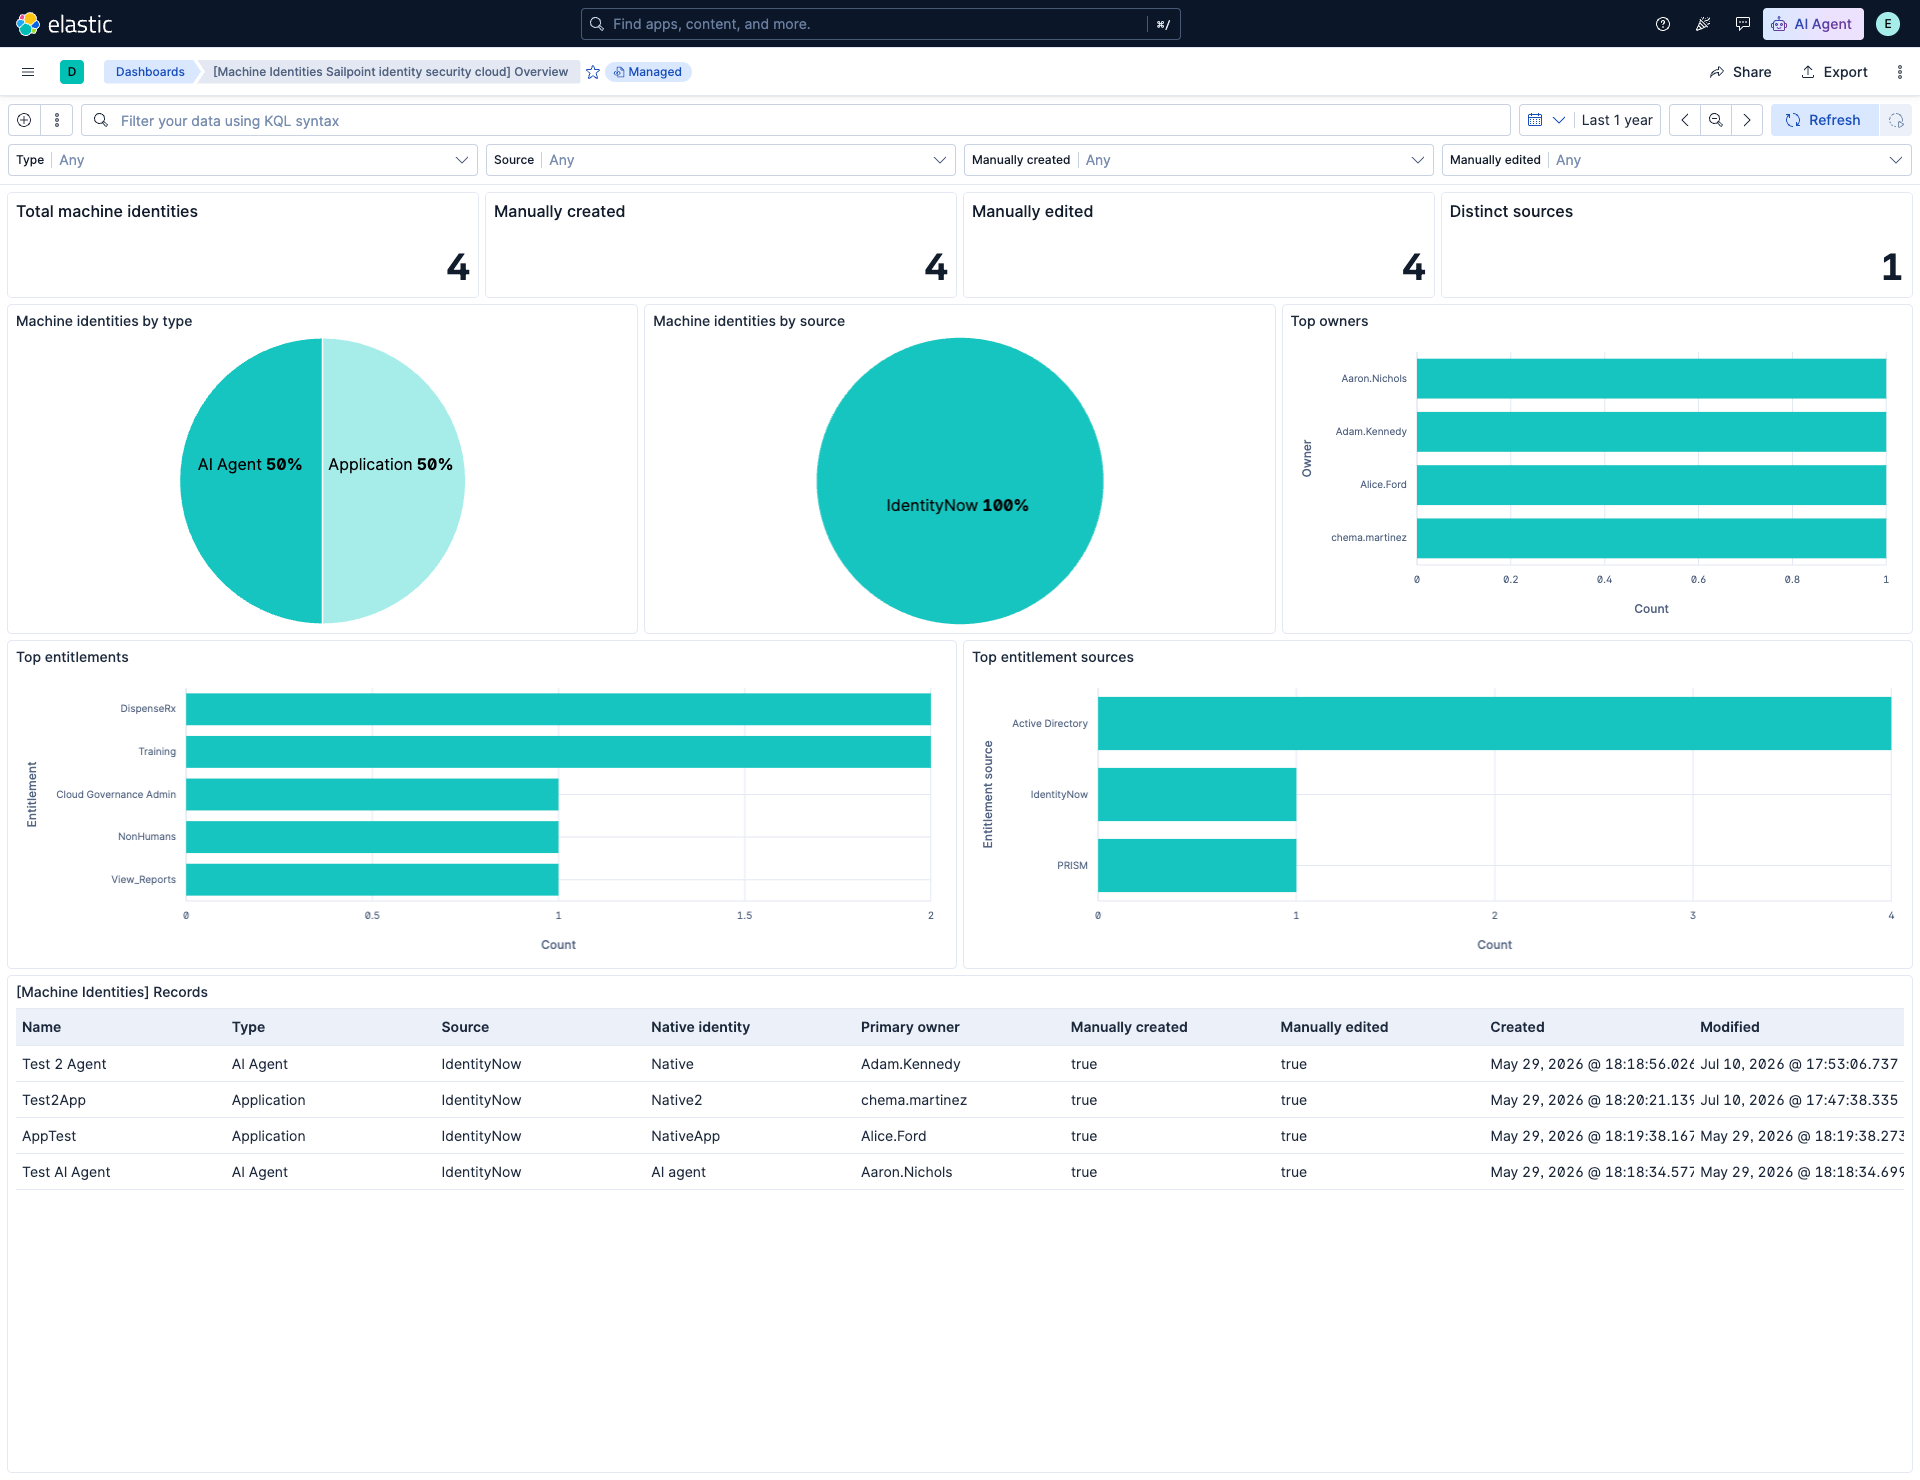Click the Total machine identities metric value
Viewport: 1920px width, 1480px height.
pyautogui.click(x=458, y=267)
